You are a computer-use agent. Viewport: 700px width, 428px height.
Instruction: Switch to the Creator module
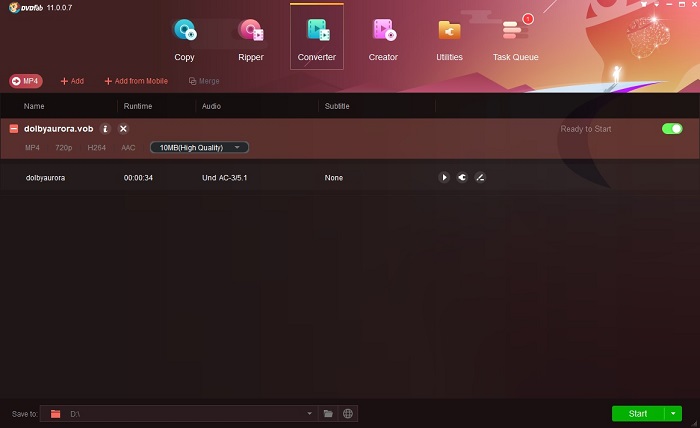383,38
